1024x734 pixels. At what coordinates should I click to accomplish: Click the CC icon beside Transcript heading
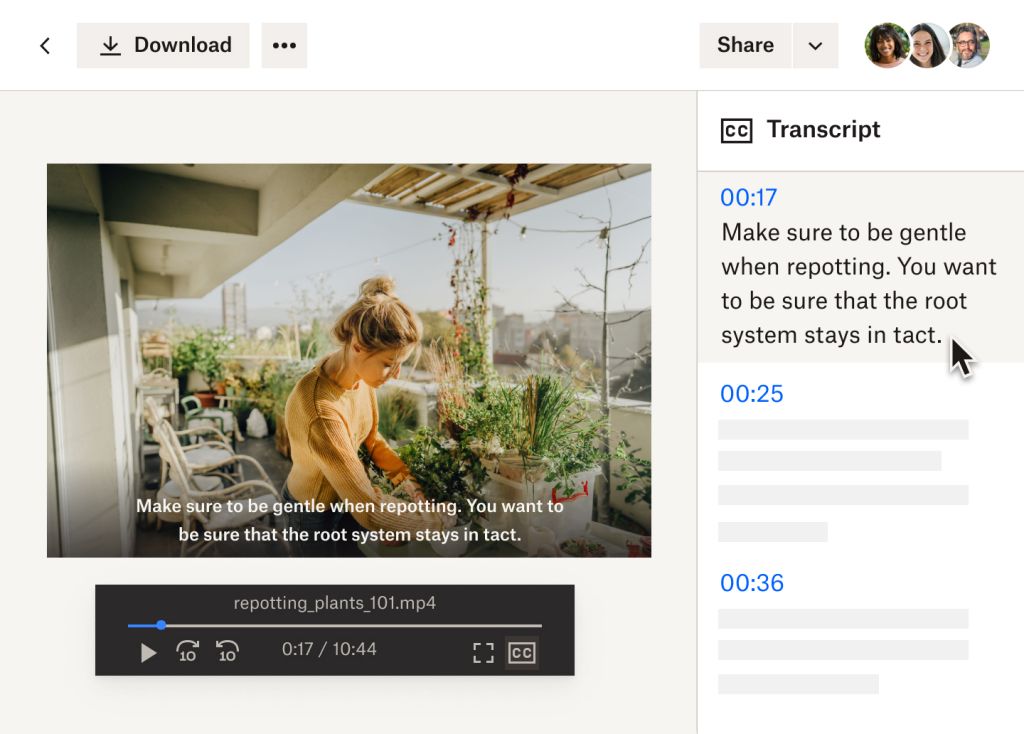pyautogui.click(x=735, y=130)
